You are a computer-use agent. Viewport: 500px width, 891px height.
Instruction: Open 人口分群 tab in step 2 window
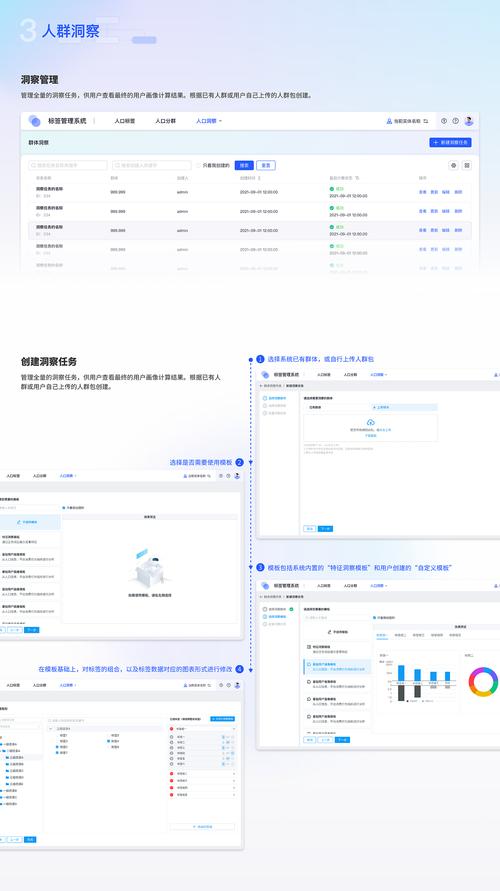39,476
